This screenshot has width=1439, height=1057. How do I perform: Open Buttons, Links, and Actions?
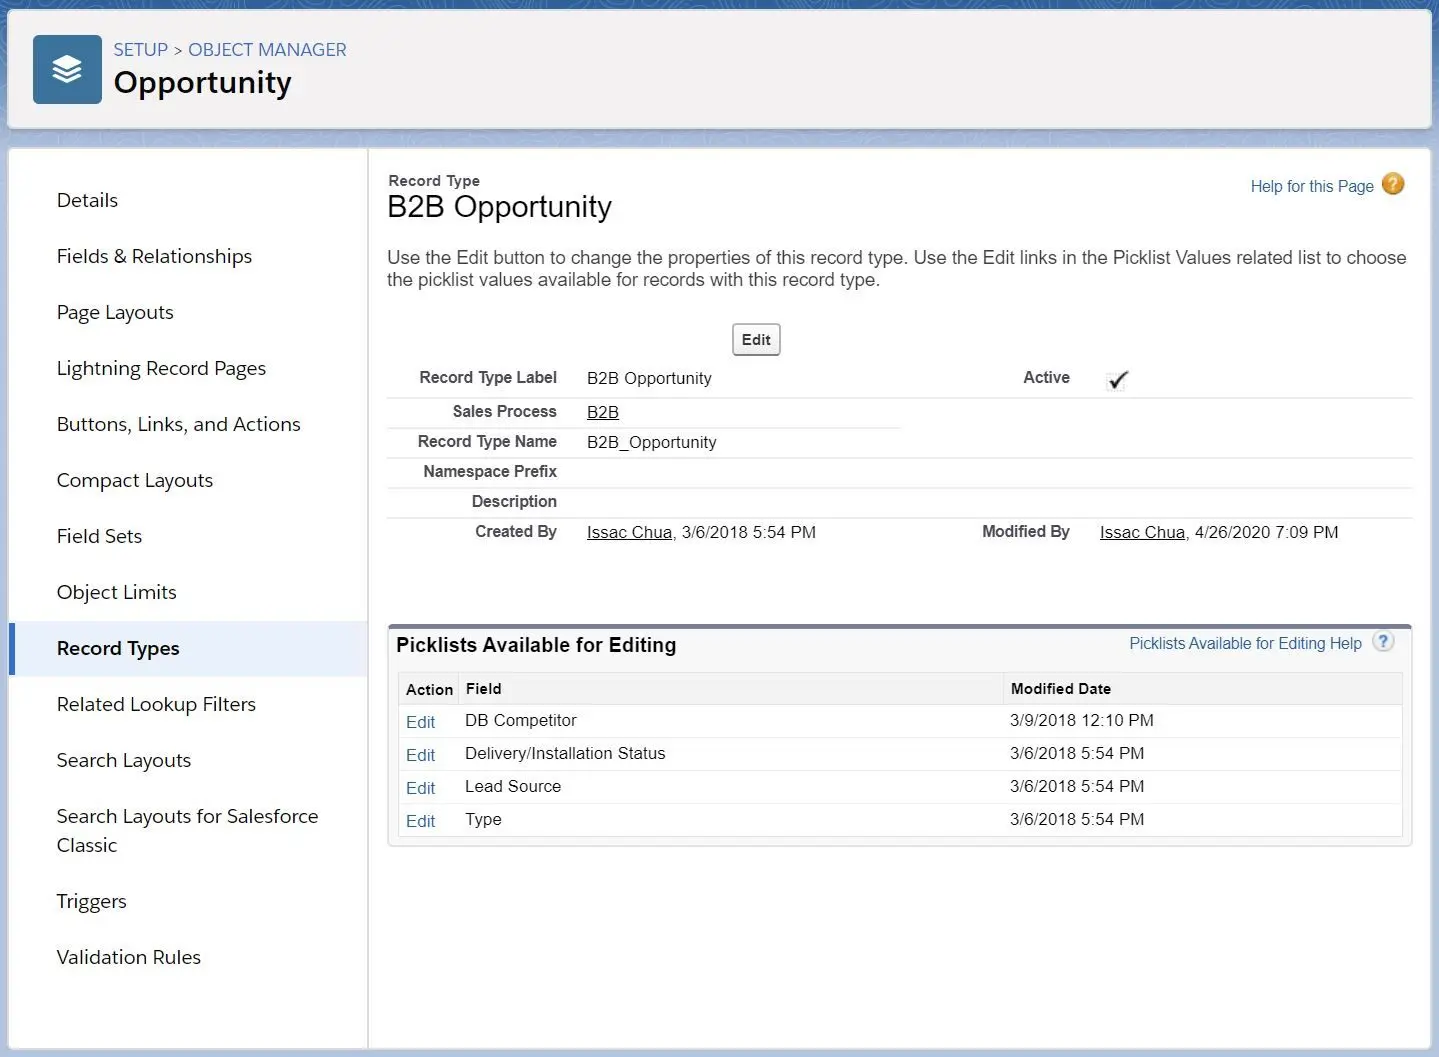178,424
